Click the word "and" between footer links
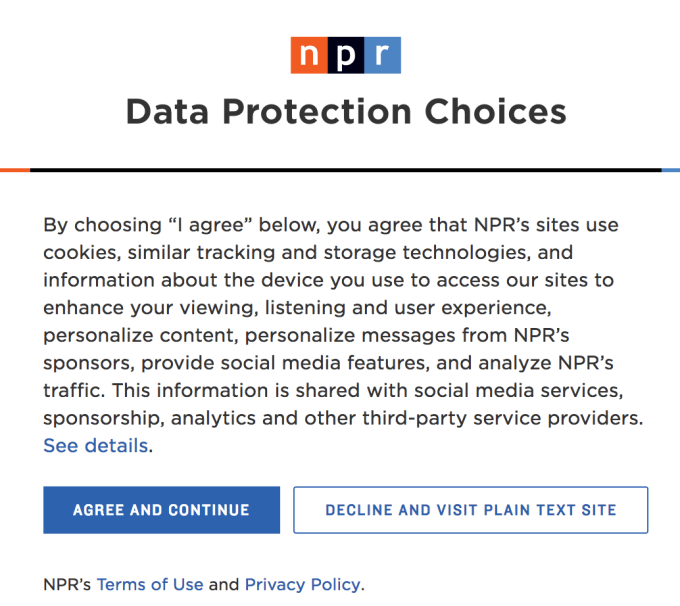680x606 pixels. pyautogui.click(x=224, y=584)
